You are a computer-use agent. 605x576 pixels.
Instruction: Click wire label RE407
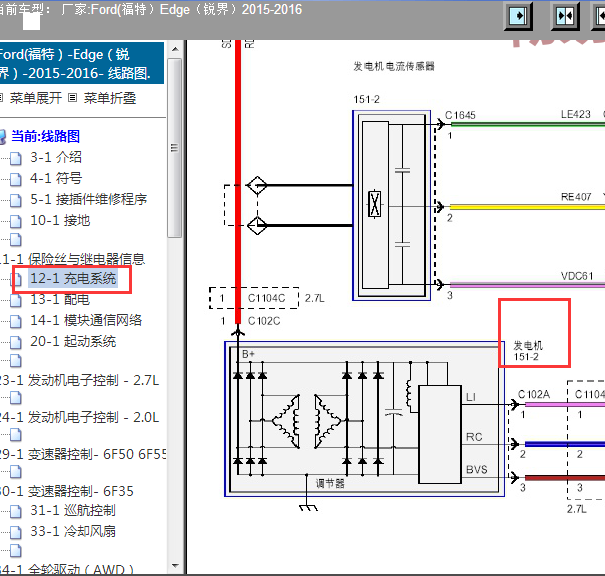point(576,197)
